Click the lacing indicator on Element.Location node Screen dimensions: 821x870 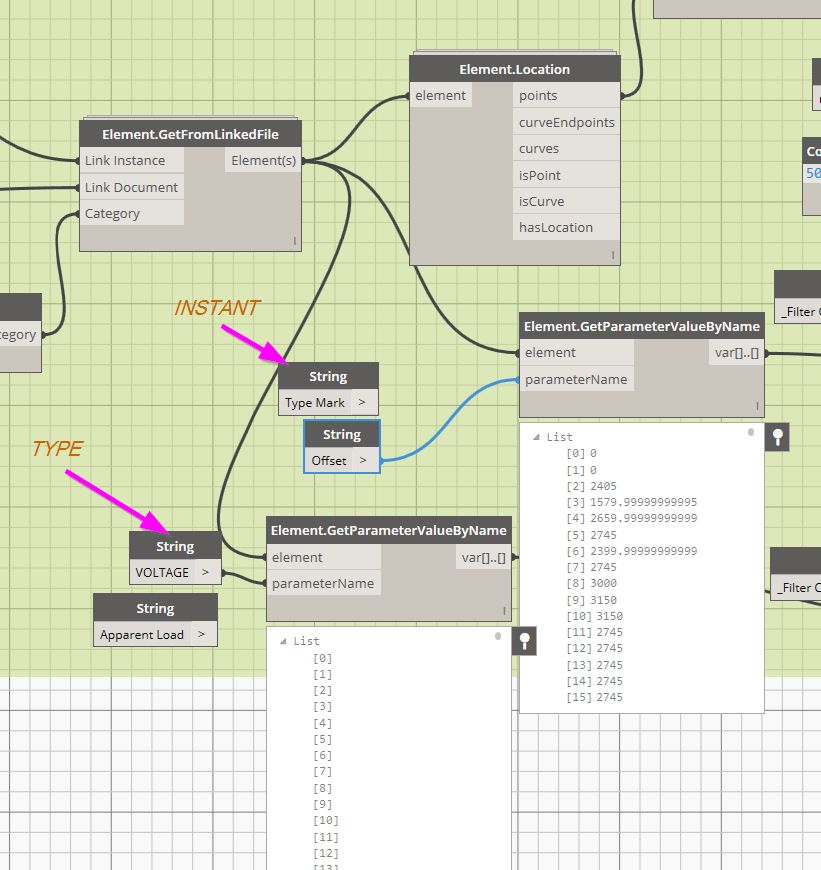pos(613,255)
